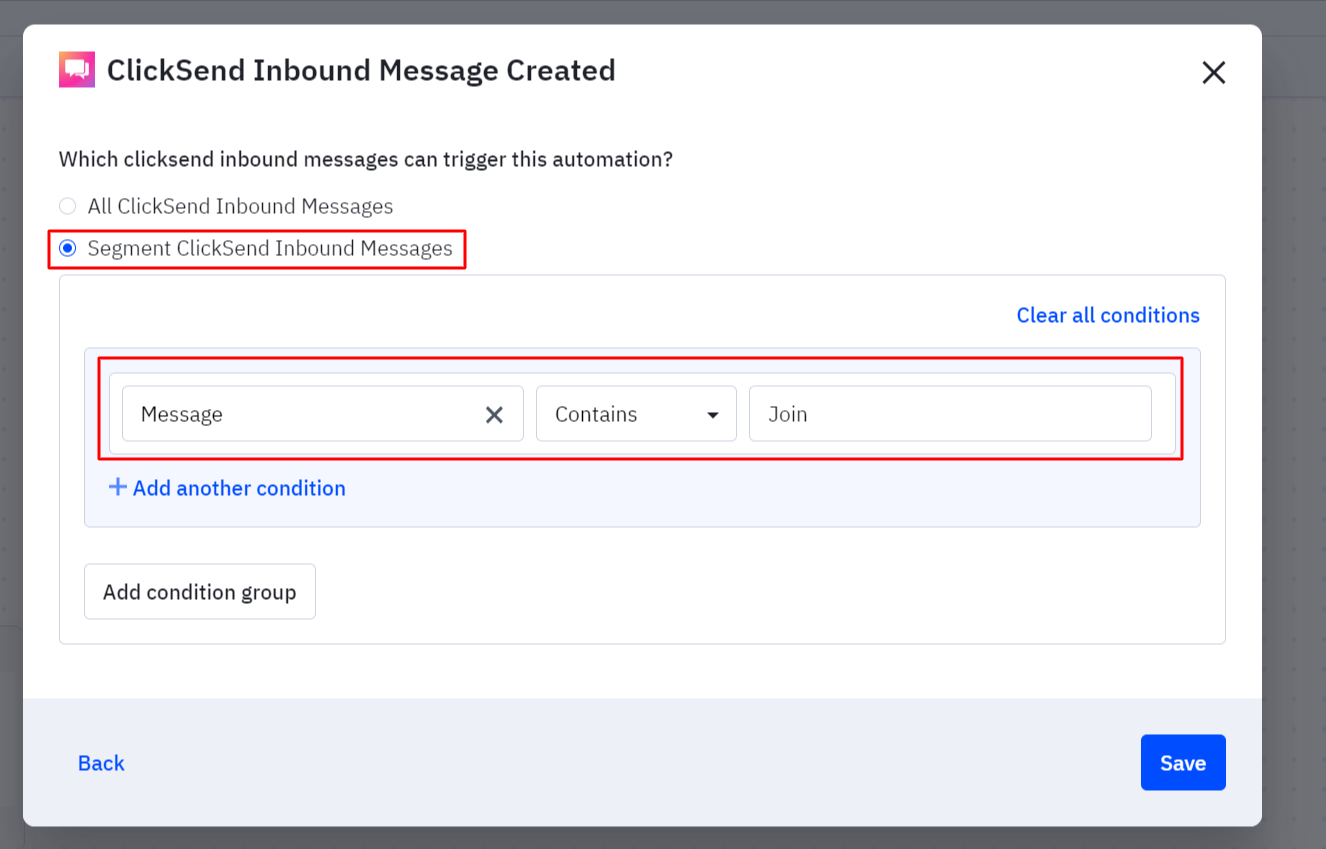Viewport: 1326px width, 849px height.
Task: Select All ClickSend Inbound Messages radio button
Action: pyautogui.click(x=67, y=206)
